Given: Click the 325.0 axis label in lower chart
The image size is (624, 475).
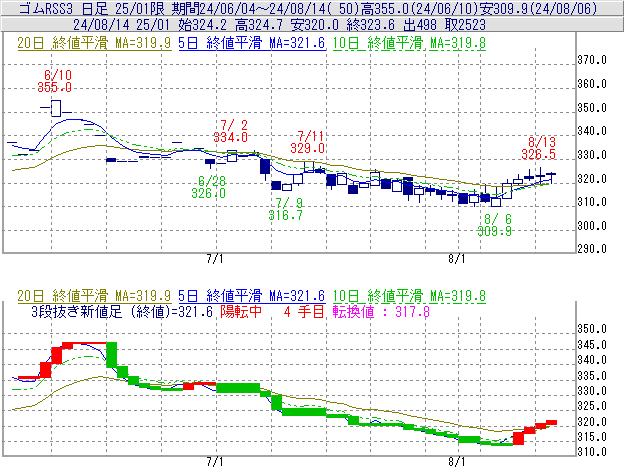Looking at the screenshot, I should tap(592, 406).
